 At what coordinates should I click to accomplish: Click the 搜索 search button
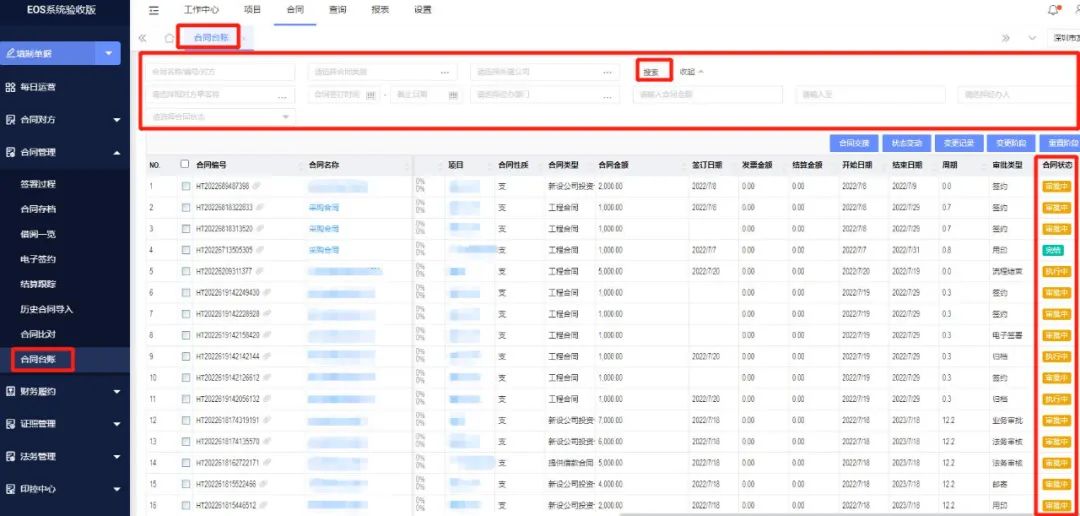click(653, 72)
